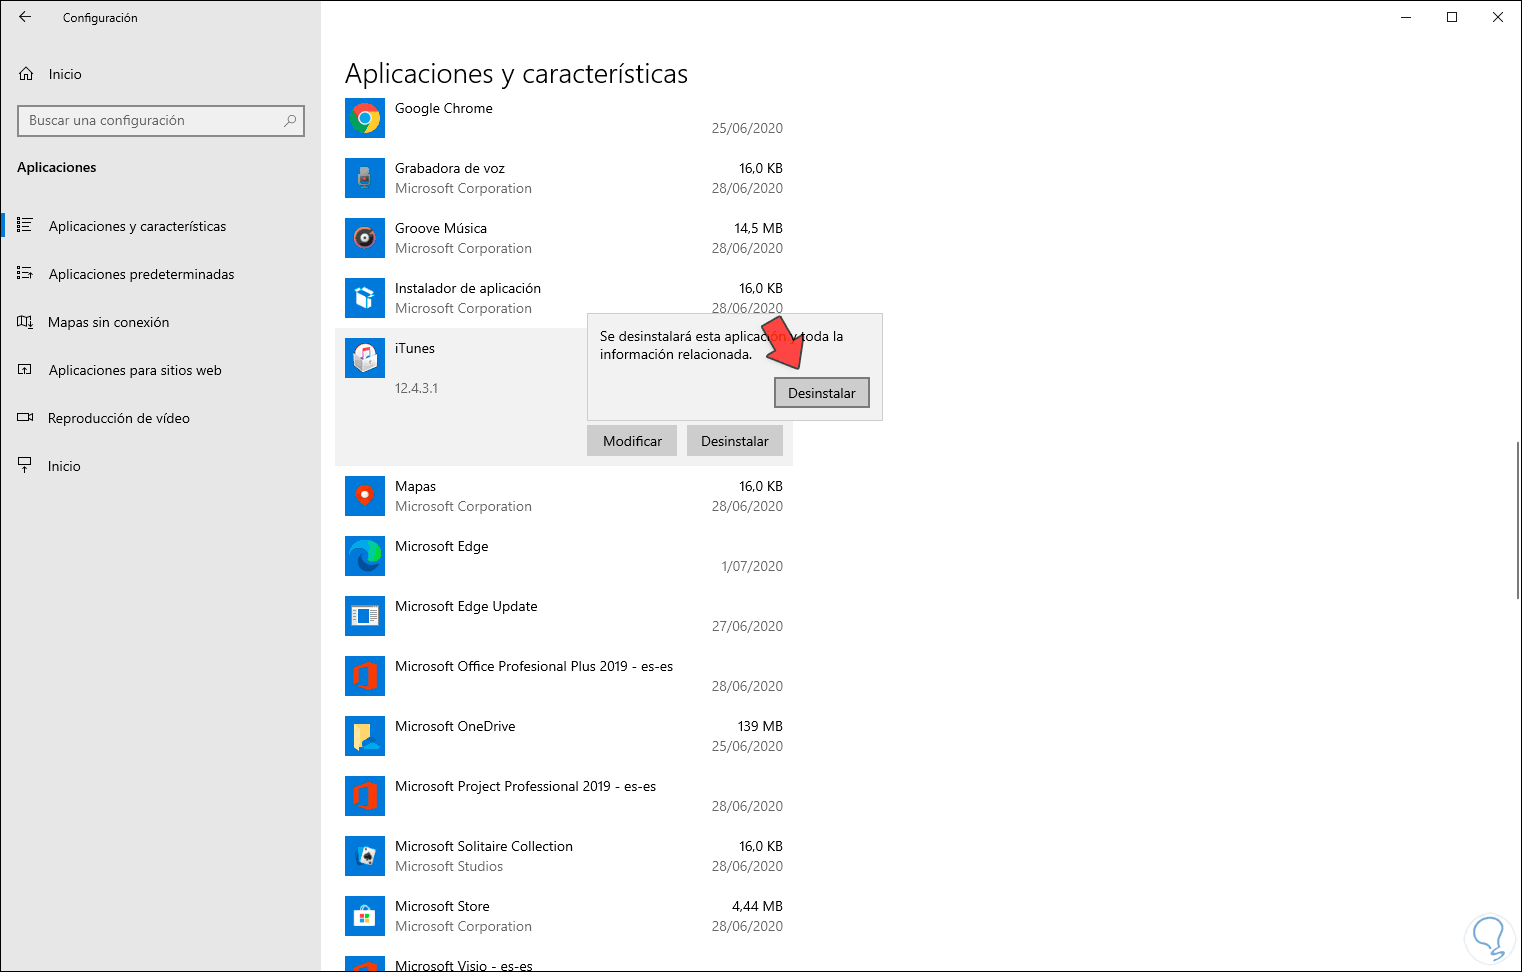This screenshot has width=1522, height=972.
Task: Click the iTunes app name
Action: click(415, 348)
